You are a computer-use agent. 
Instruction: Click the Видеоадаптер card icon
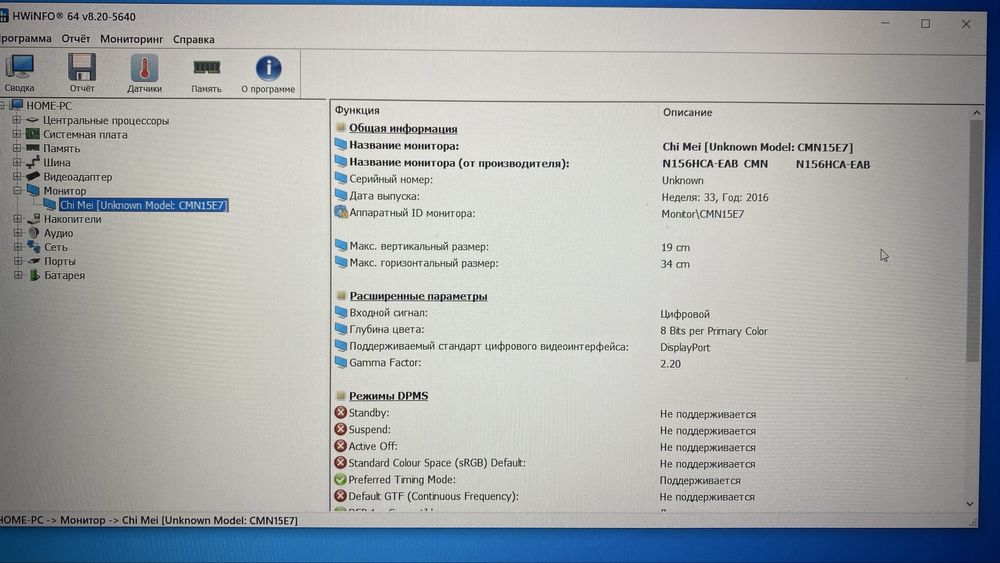pos(33,176)
